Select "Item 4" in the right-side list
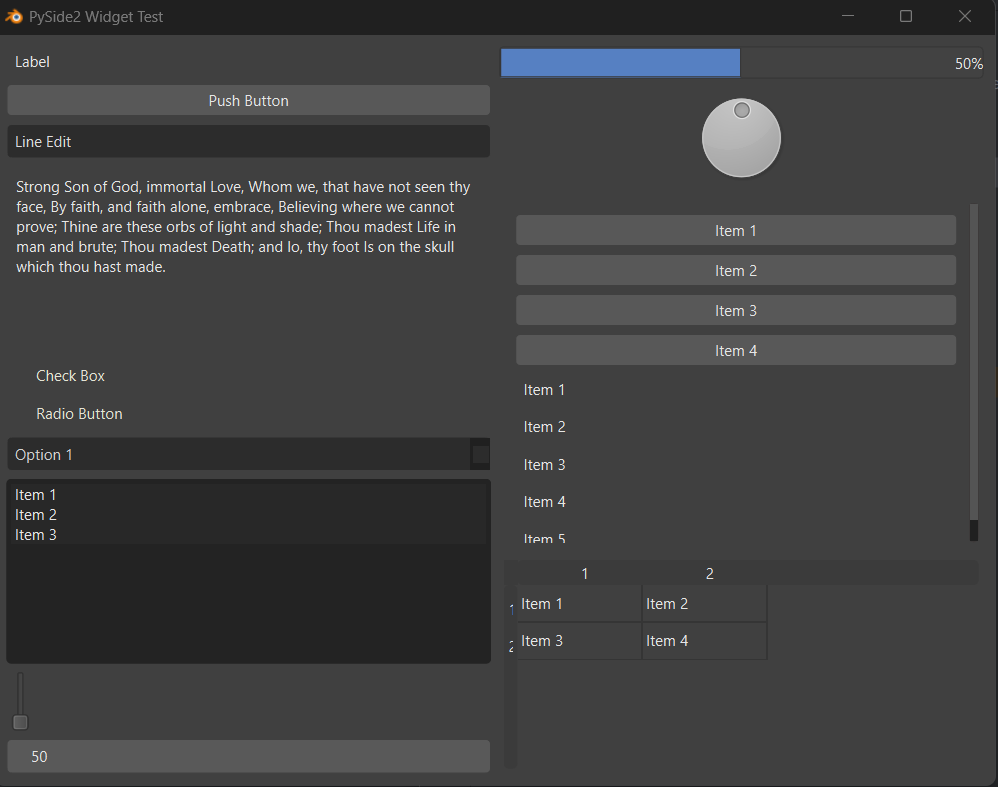 click(545, 501)
